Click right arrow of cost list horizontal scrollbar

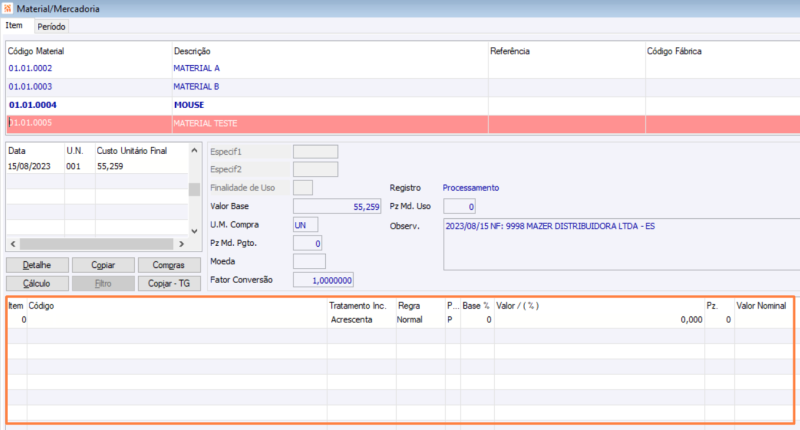pos(181,244)
